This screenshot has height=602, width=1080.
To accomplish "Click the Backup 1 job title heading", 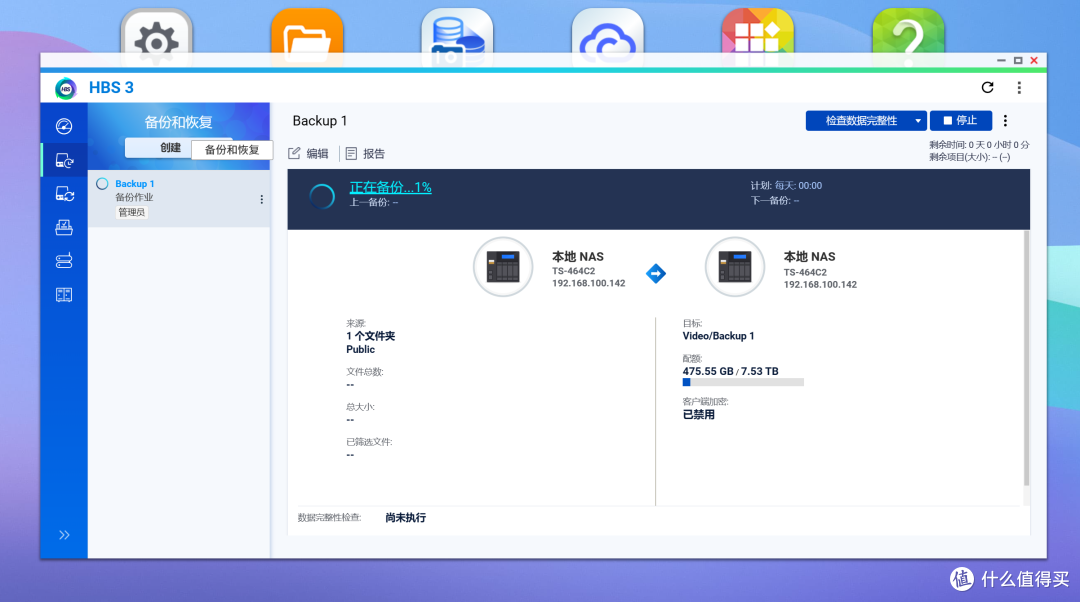I will click(x=320, y=121).
